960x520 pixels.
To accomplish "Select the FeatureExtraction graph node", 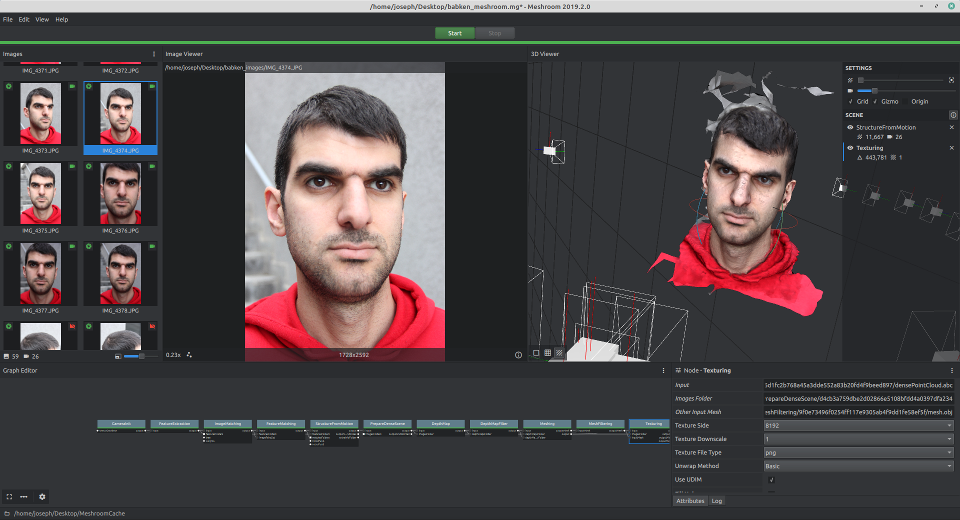I will point(174,424).
